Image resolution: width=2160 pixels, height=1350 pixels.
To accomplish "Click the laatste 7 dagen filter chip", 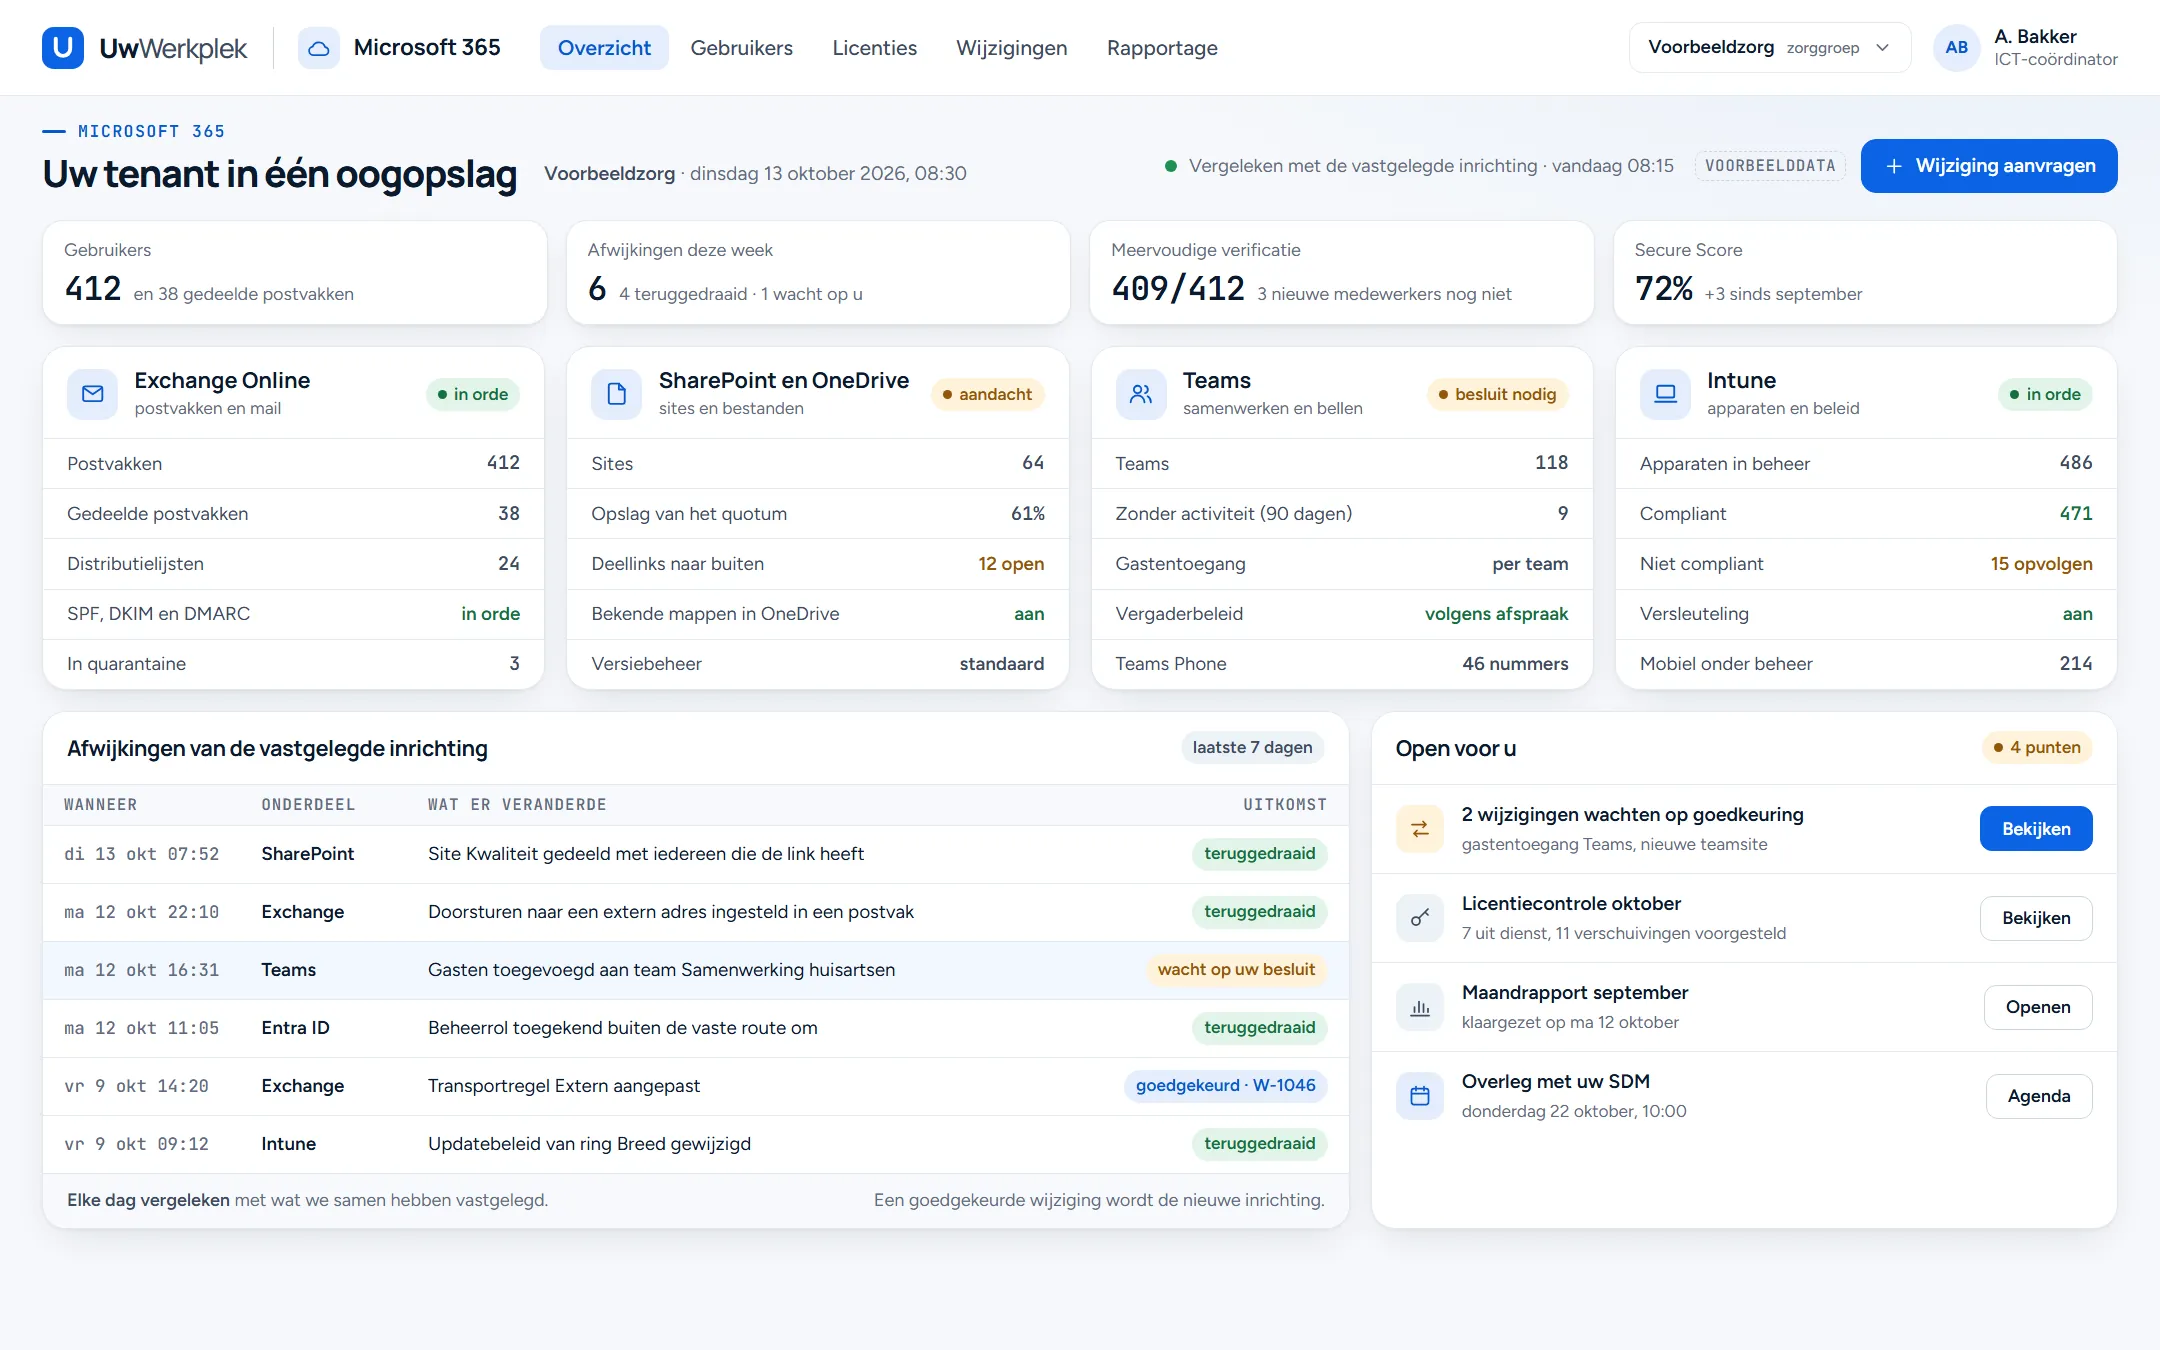I will (1252, 747).
